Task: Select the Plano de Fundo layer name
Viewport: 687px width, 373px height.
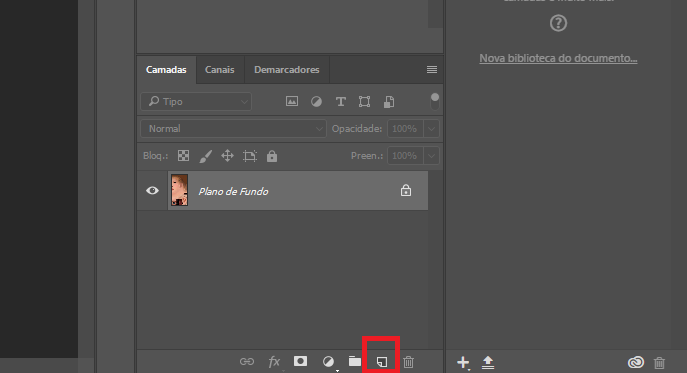Action: 233,192
